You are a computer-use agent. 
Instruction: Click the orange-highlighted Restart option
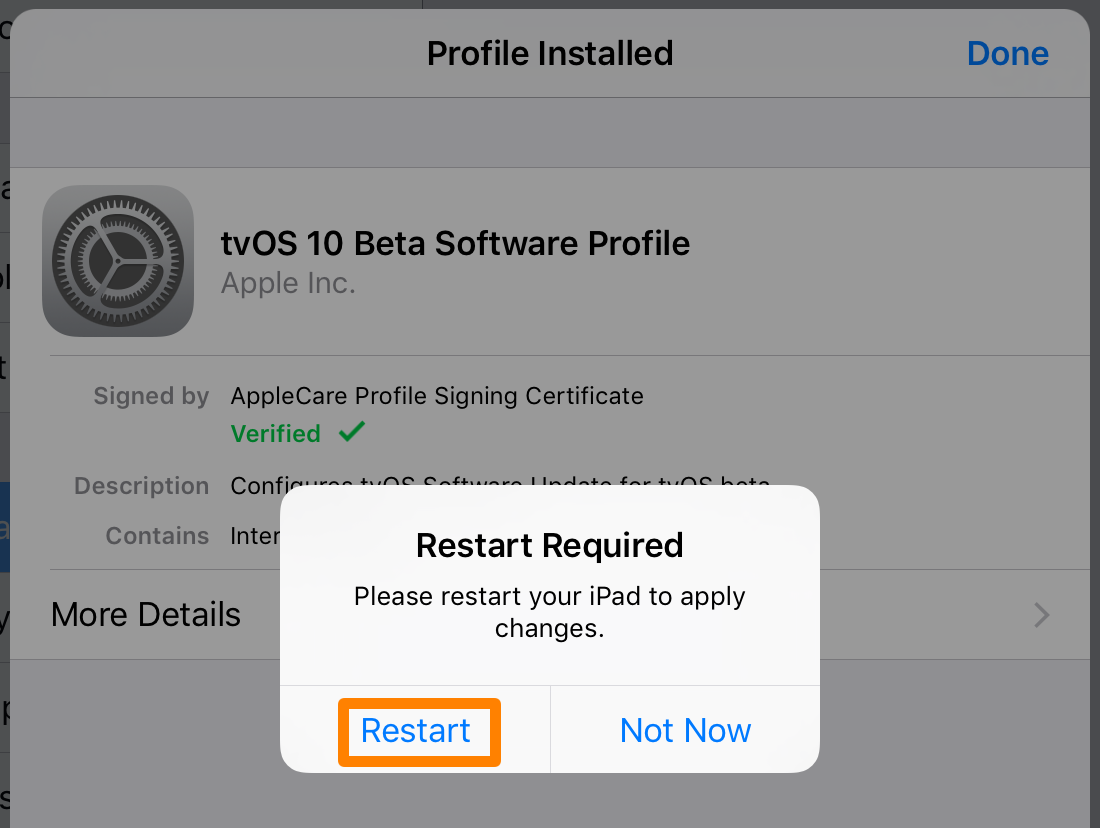[x=417, y=731]
